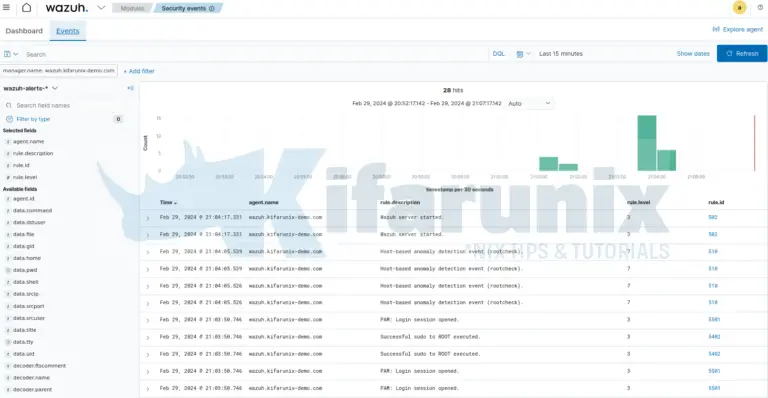Open the saved queries dropdown
The height and width of the screenshot is (398, 768).
(11, 54)
